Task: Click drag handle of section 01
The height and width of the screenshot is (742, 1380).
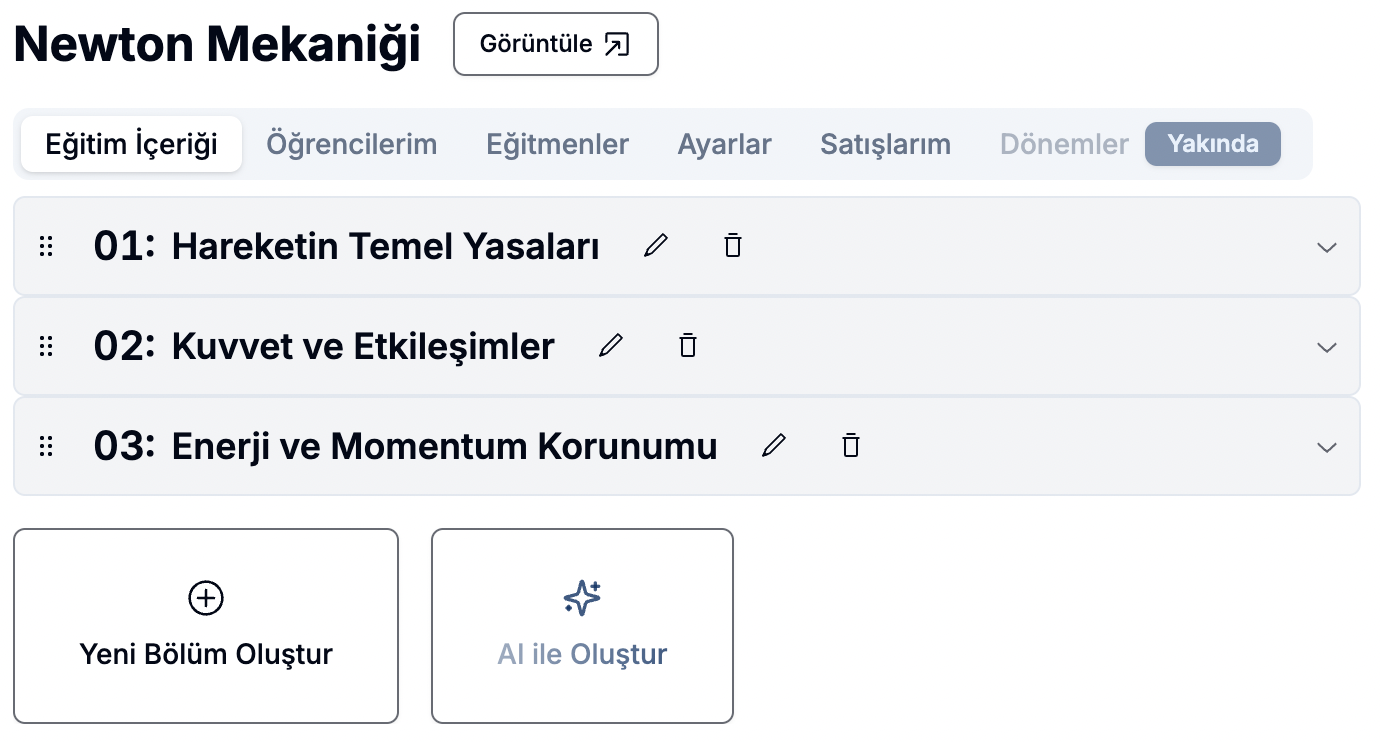Action: pos(46,247)
